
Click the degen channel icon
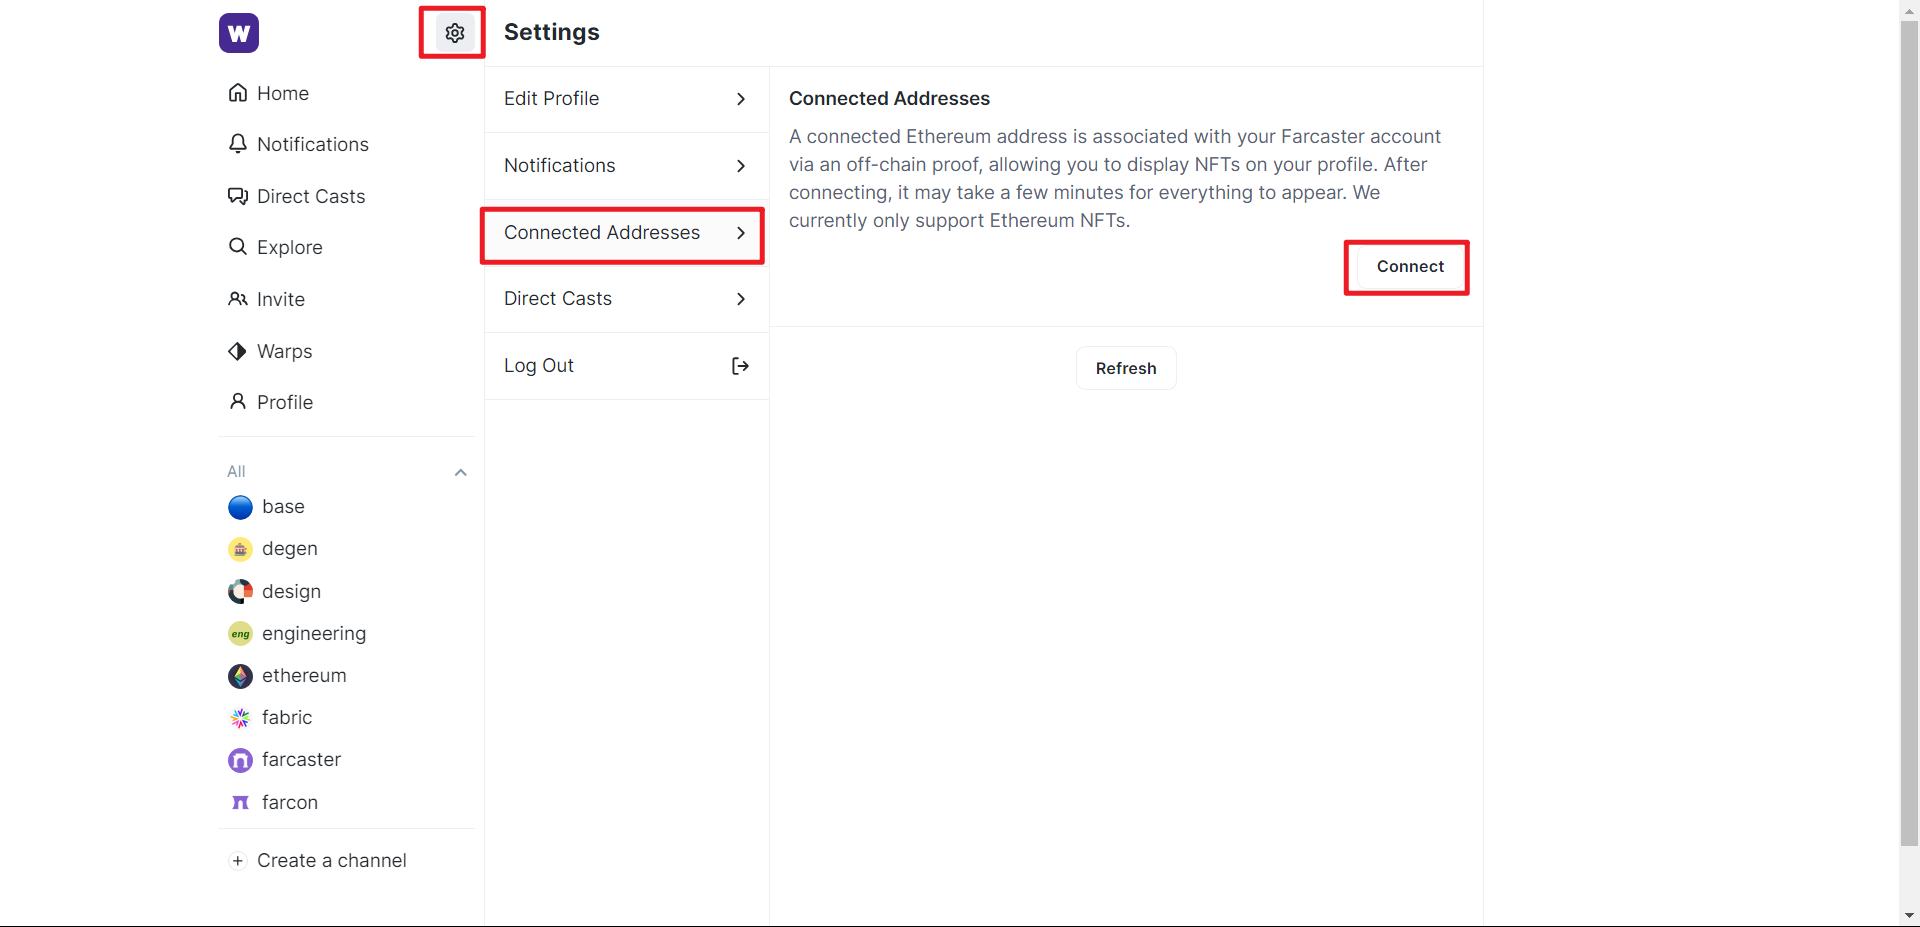point(240,549)
